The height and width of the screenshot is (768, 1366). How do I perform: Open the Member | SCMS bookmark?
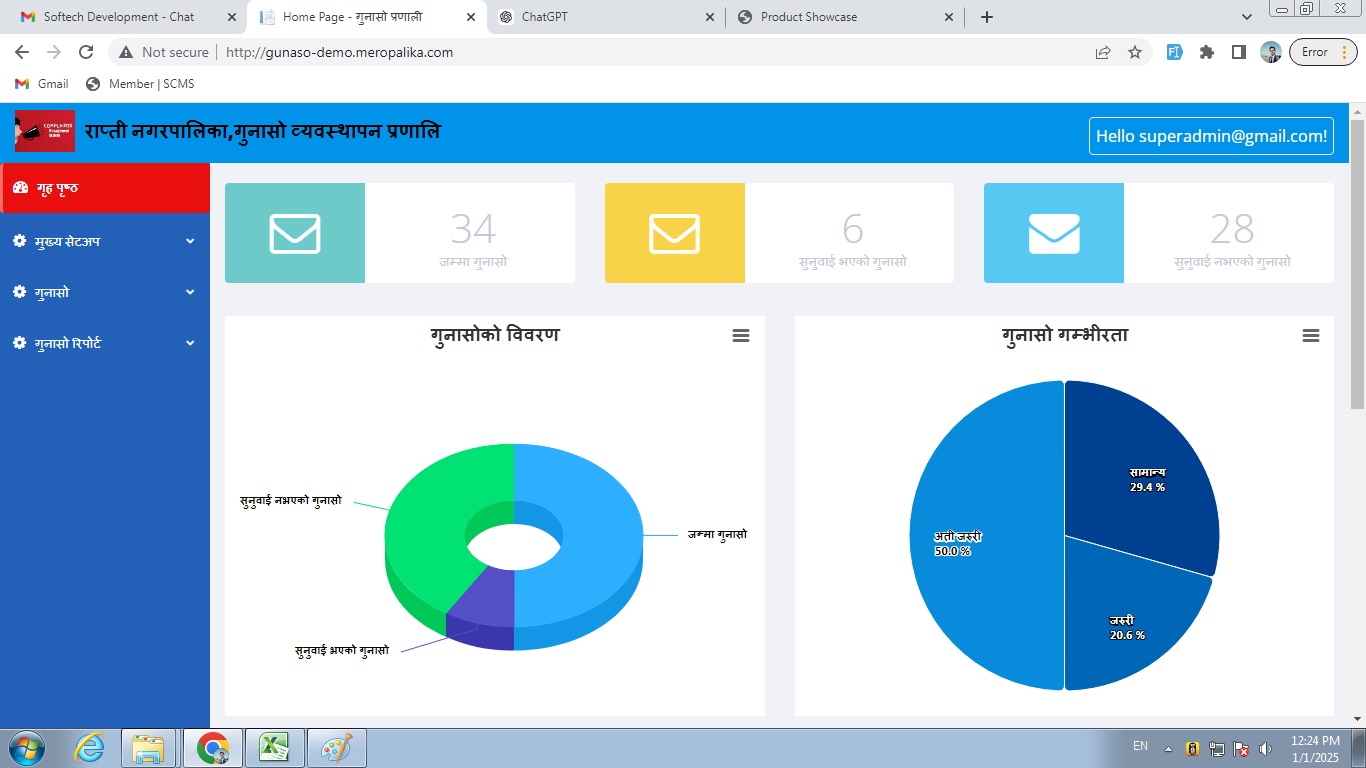point(140,84)
